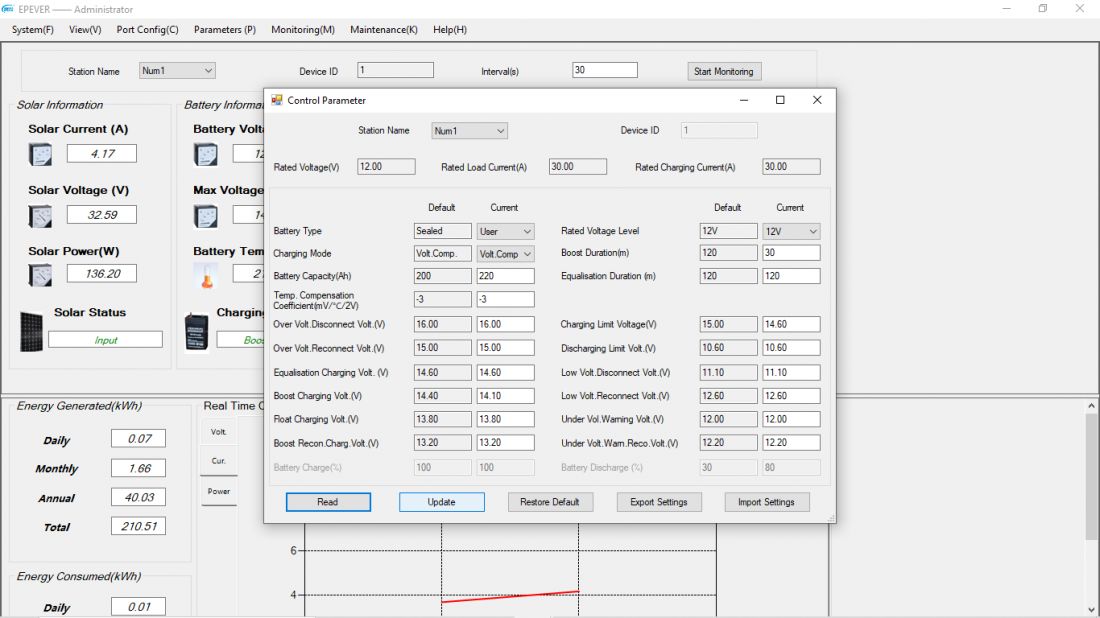Select the Cur. chart tab
Image resolution: width=1100 pixels, height=618 pixels.
pos(219,462)
